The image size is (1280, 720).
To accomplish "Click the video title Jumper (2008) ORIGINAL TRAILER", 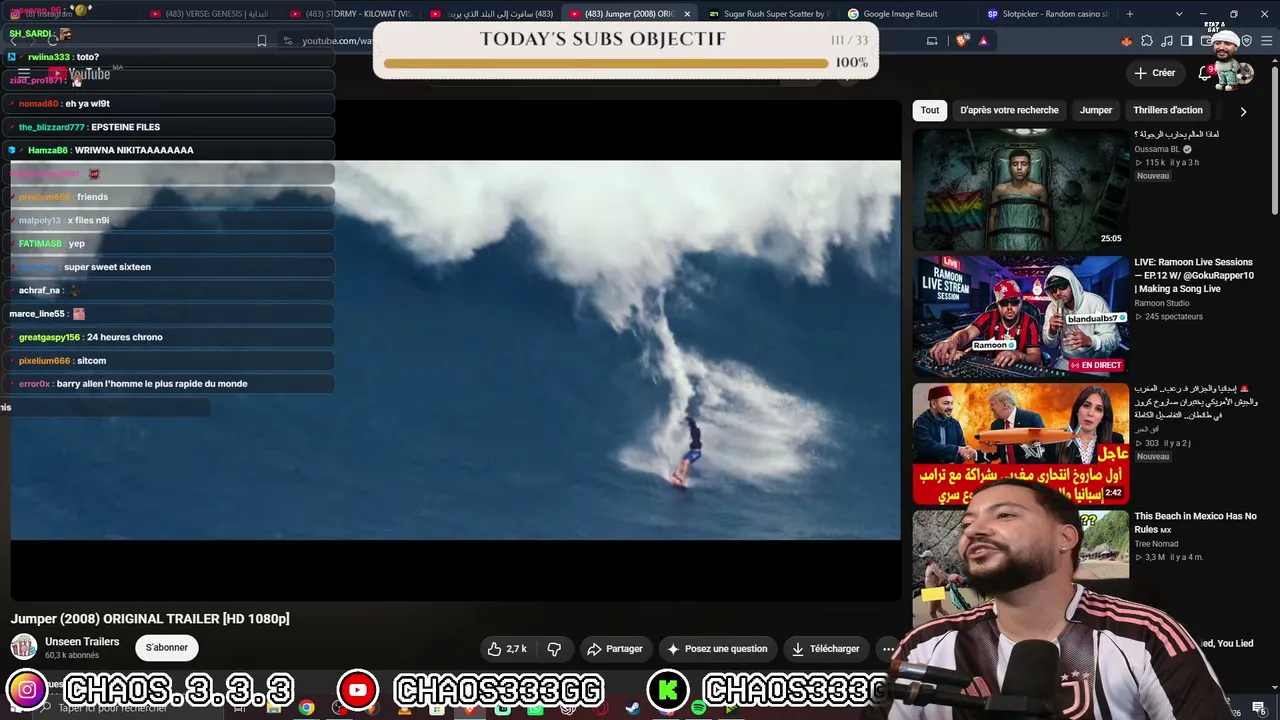I will tap(150, 619).
